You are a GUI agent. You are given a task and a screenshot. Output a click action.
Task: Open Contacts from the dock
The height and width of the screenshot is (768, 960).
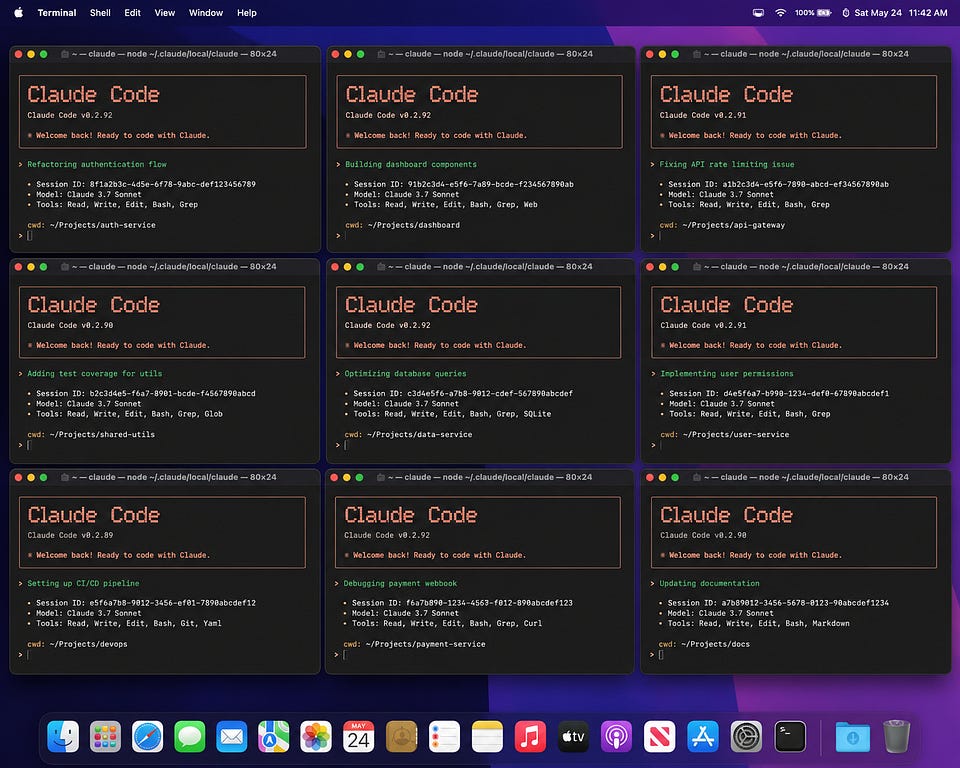(x=401, y=736)
